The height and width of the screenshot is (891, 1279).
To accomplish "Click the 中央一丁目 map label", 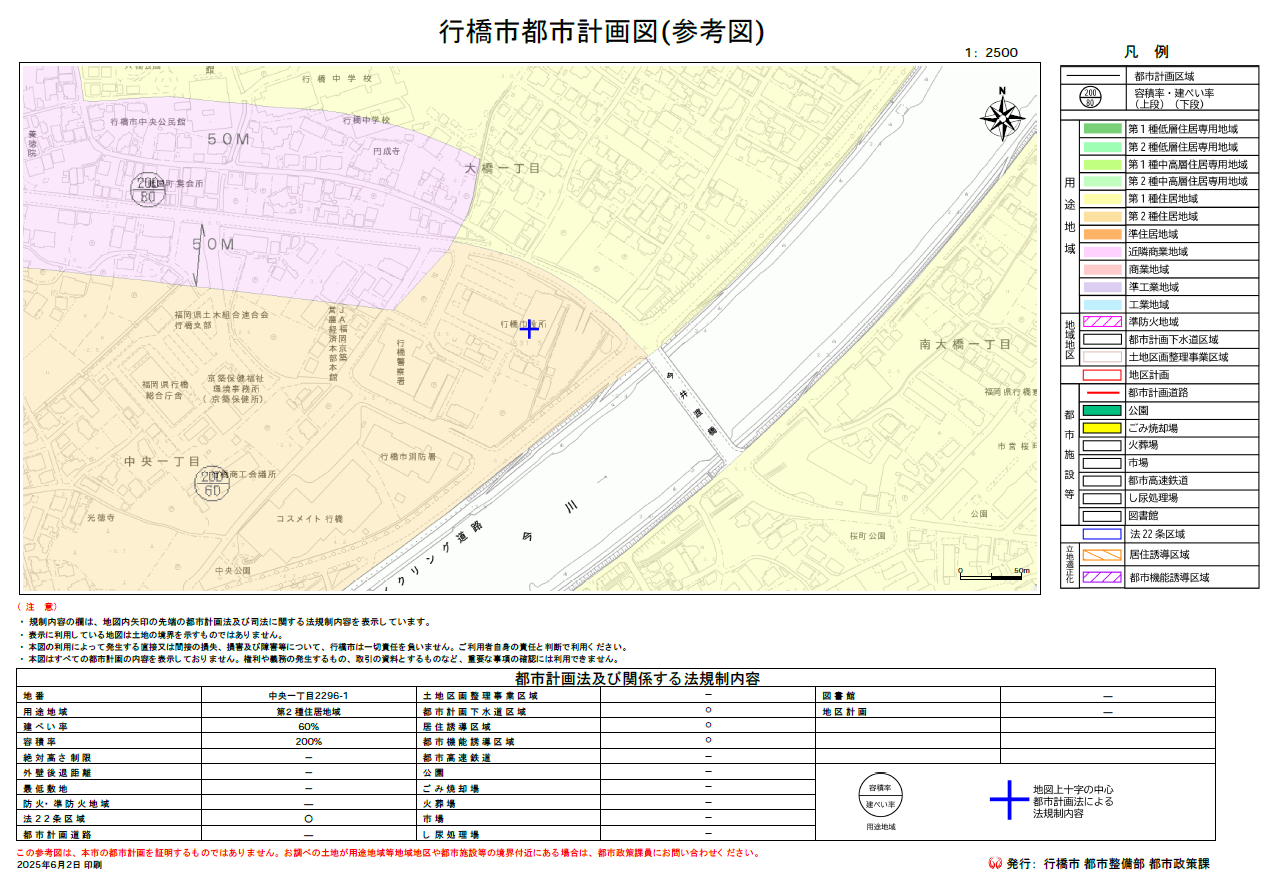I will click(x=162, y=461).
